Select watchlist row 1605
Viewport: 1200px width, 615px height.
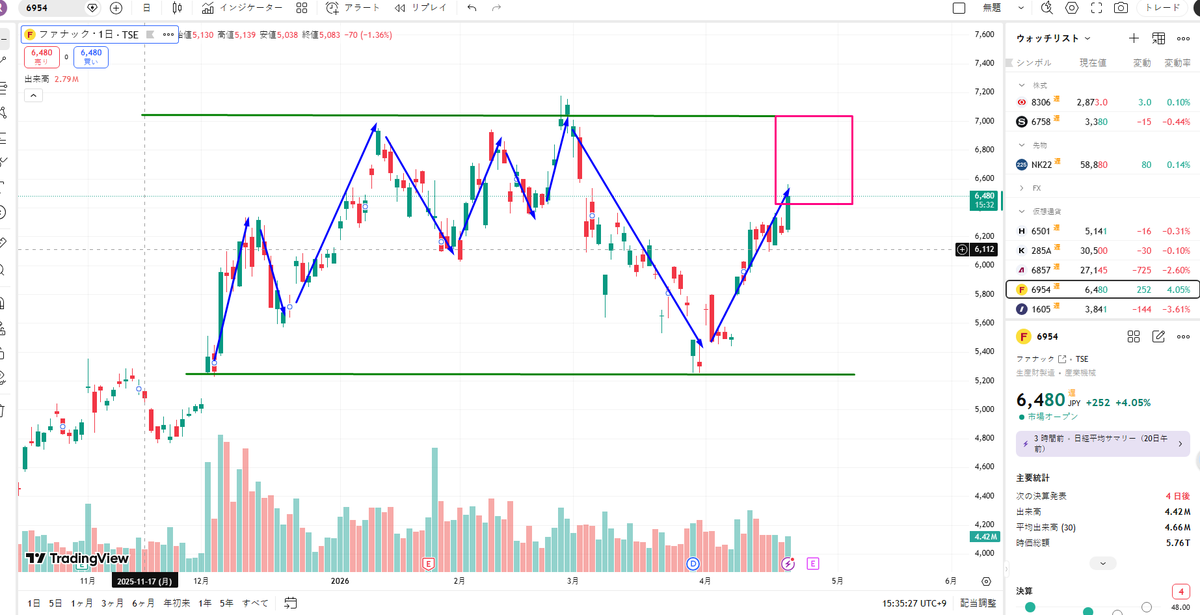pyautogui.click(x=1103, y=309)
